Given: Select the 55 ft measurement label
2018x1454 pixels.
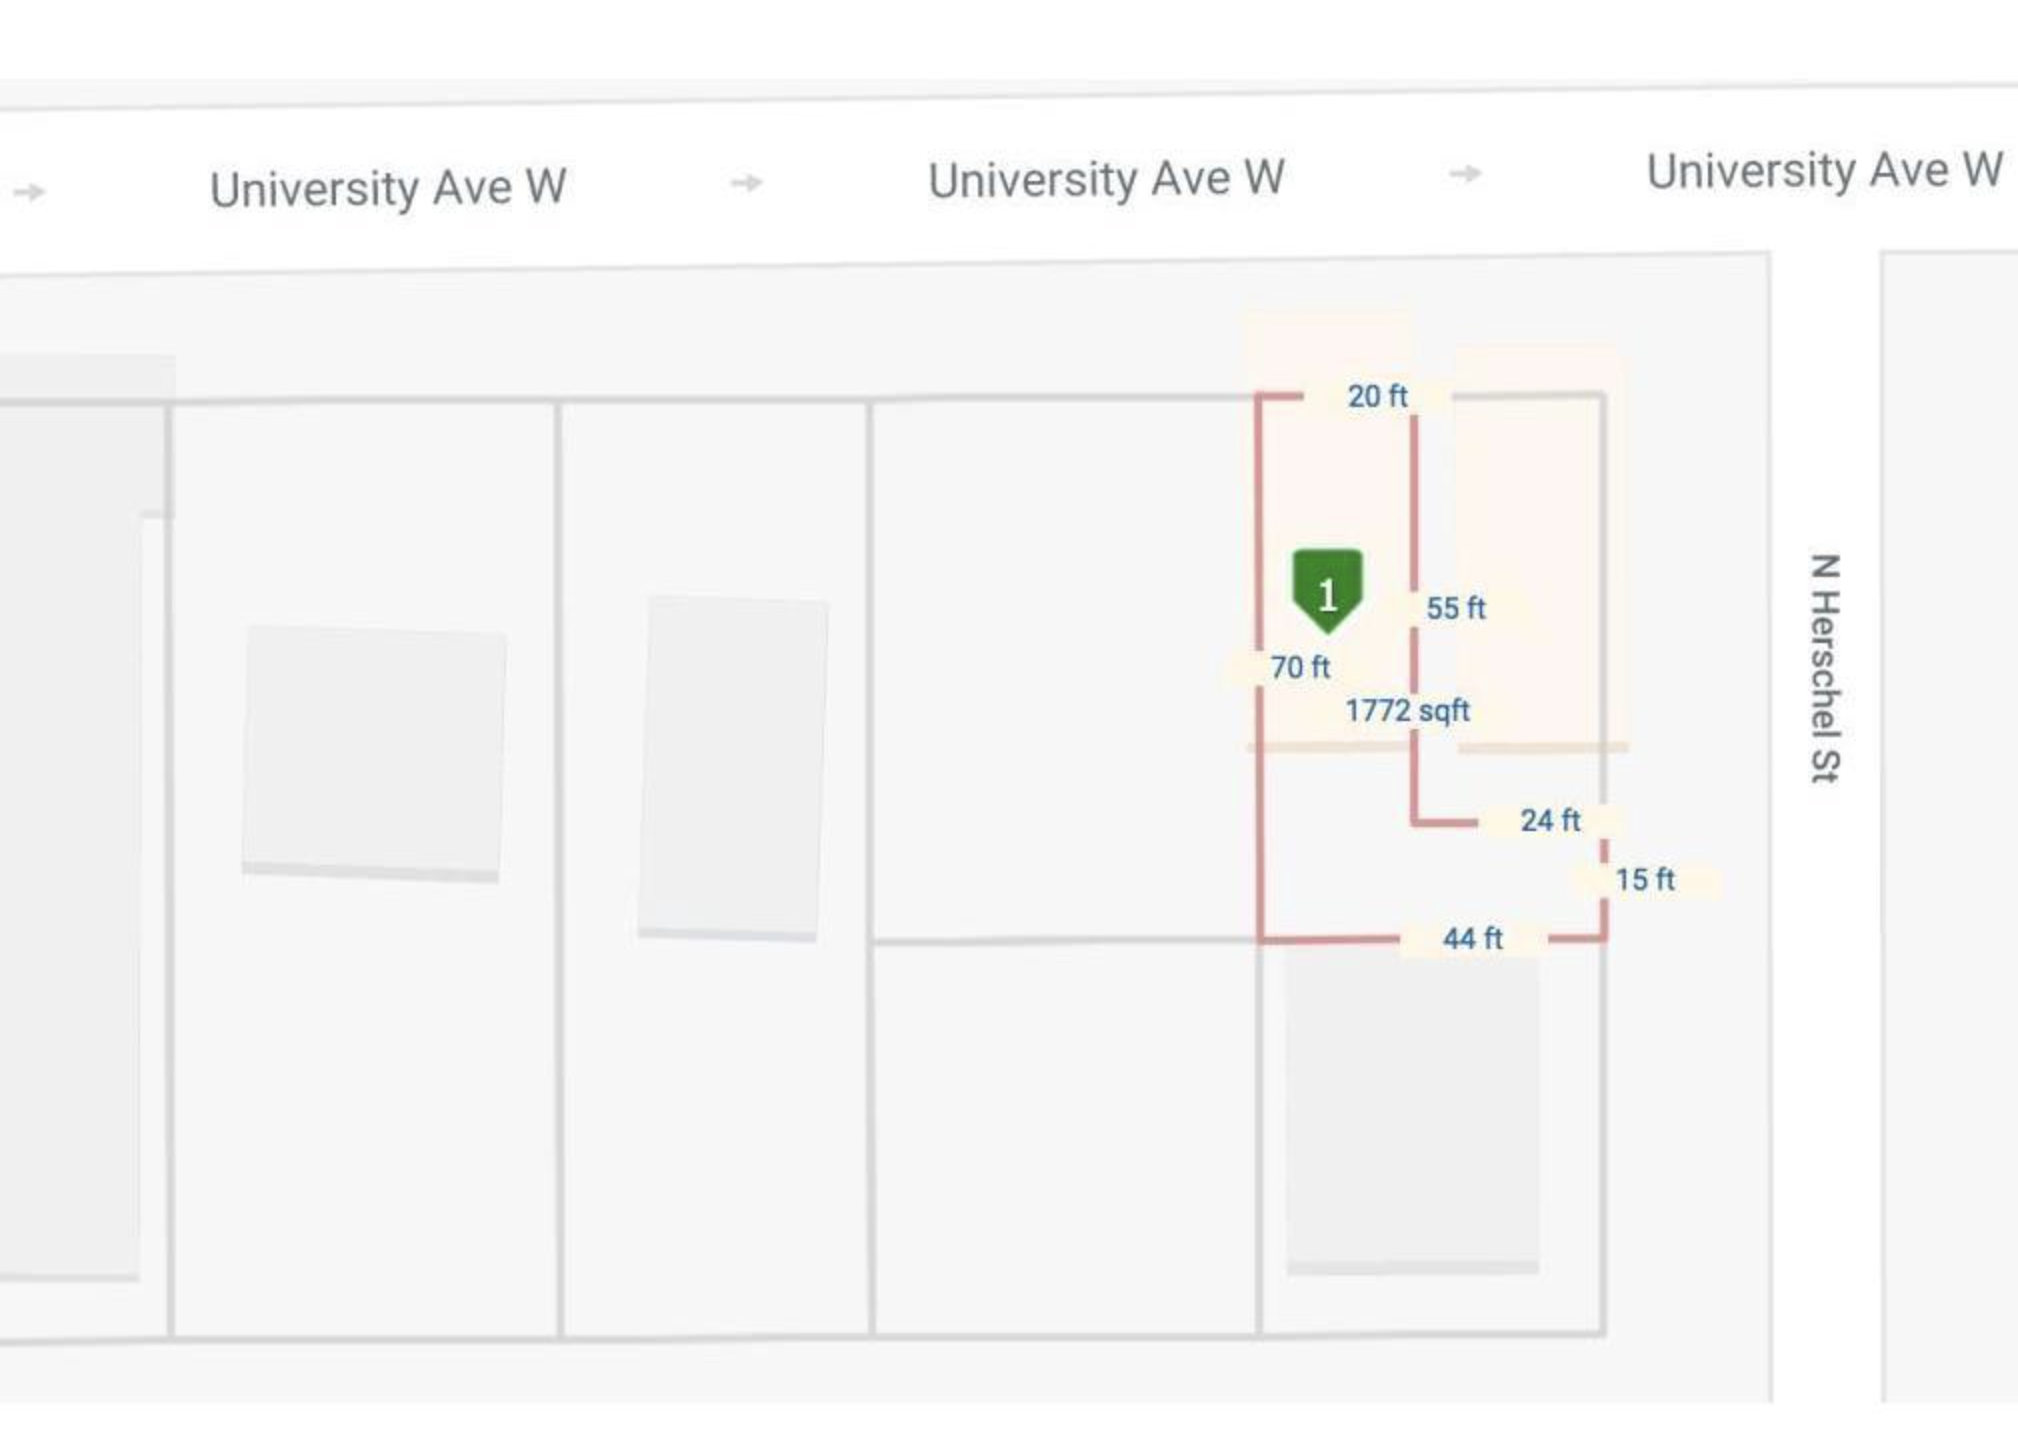Looking at the screenshot, I should pyautogui.click(x=1455, y=608).
